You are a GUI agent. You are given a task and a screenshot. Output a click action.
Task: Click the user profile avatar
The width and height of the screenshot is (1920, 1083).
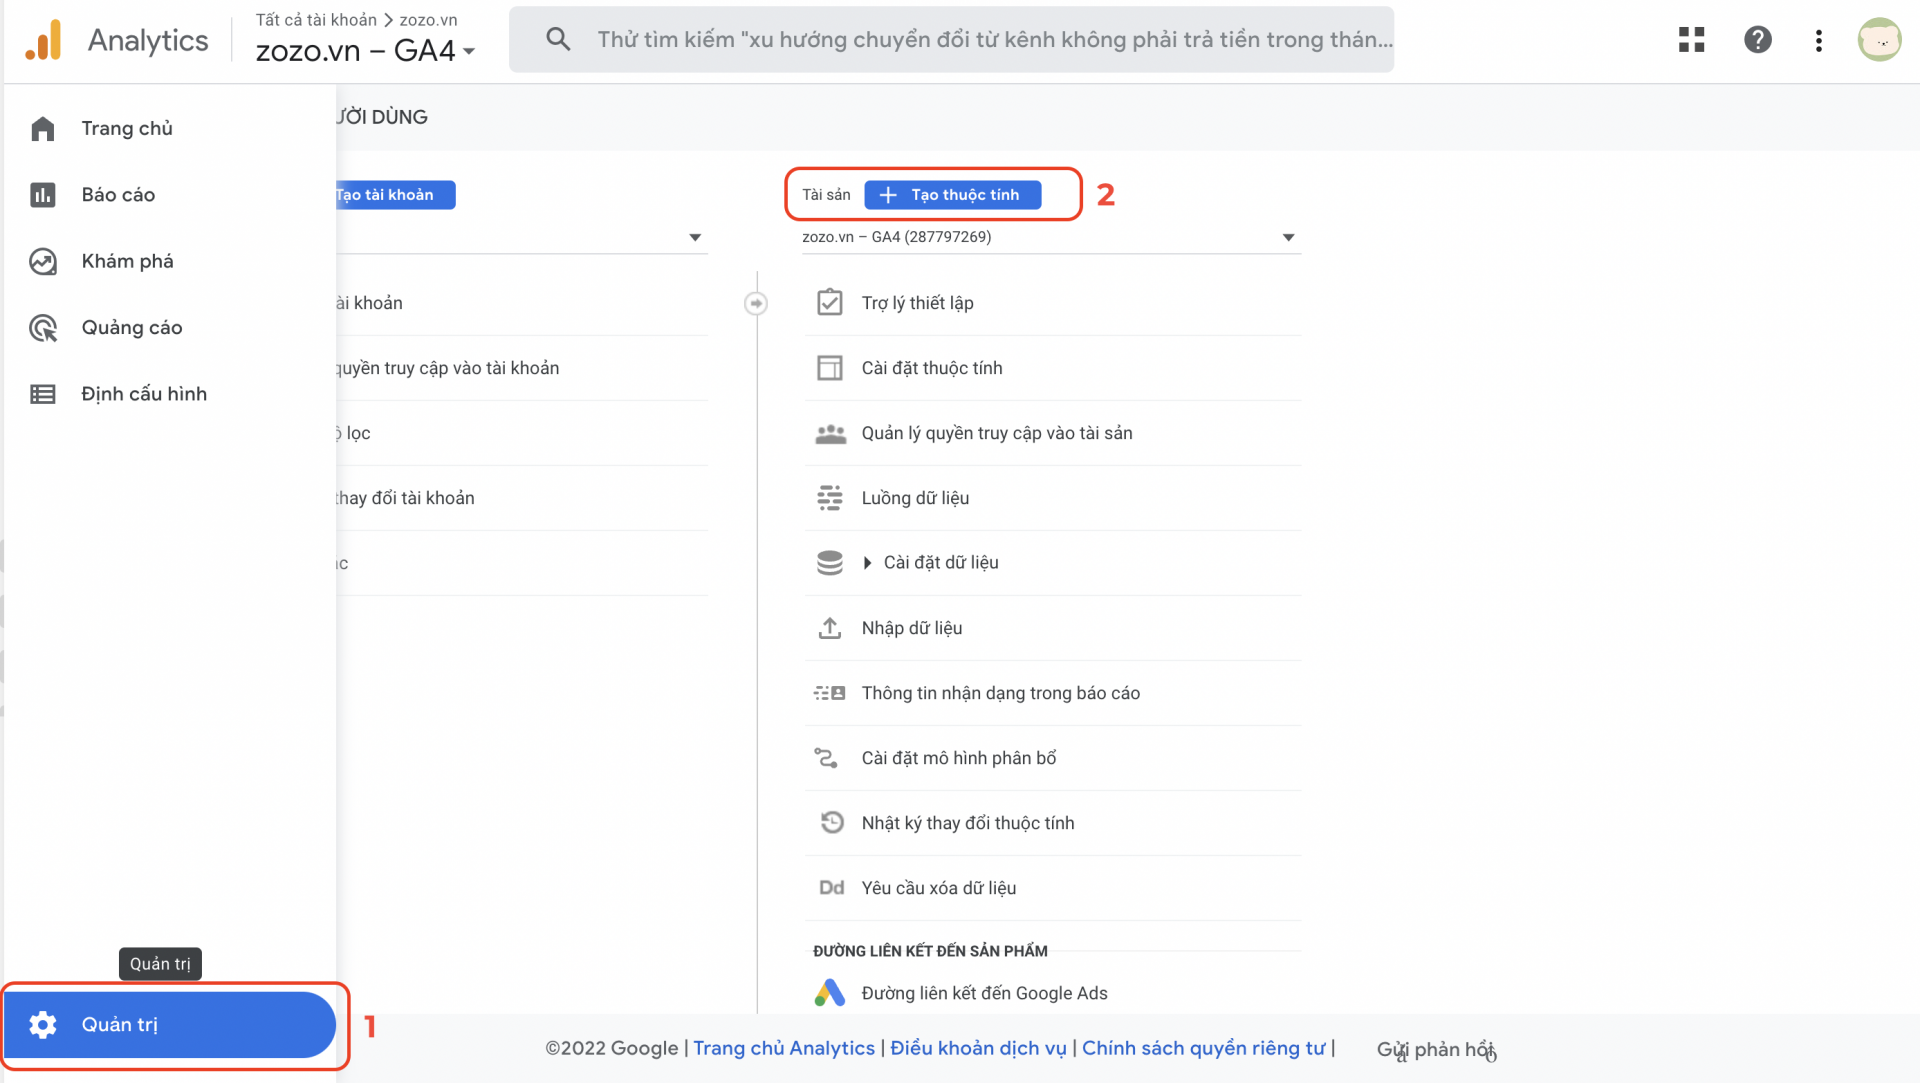point(1879,40)
